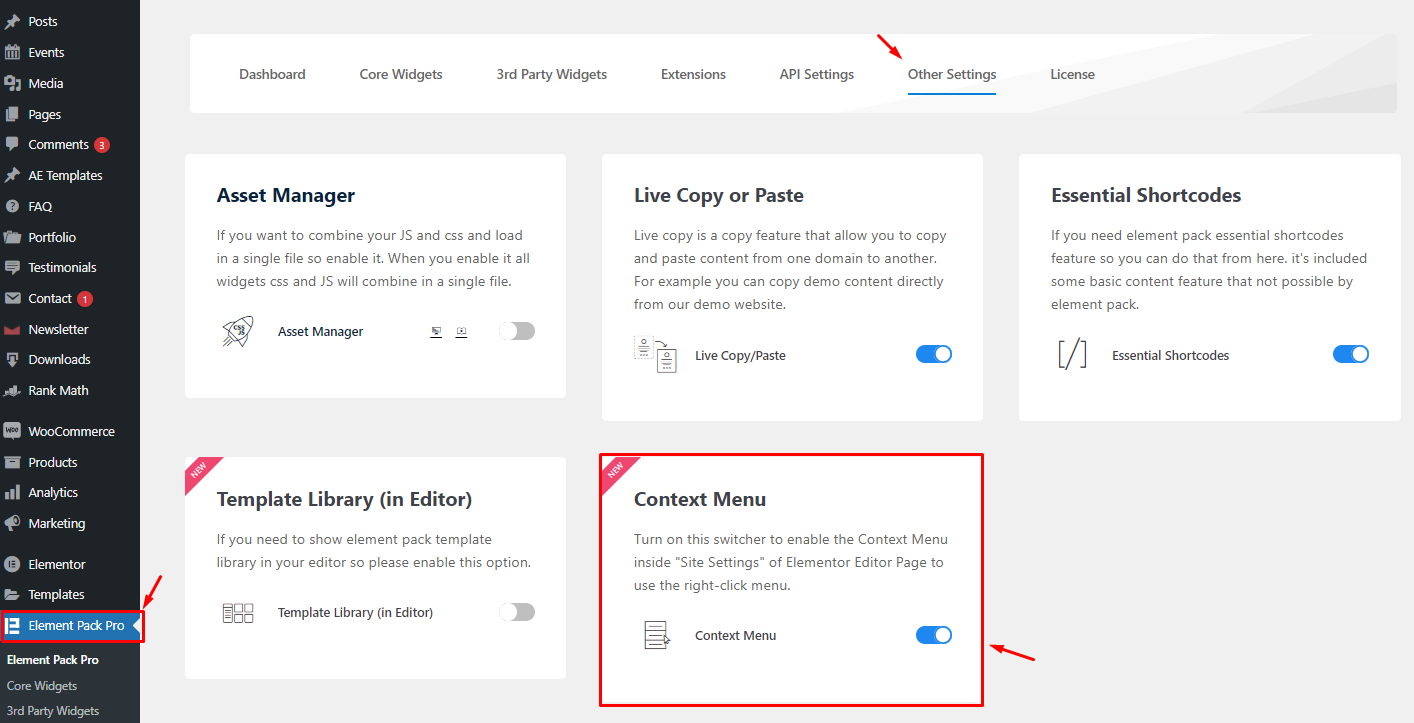
Task: Click the FAQ question mark icon
Action: coord(12,206)
